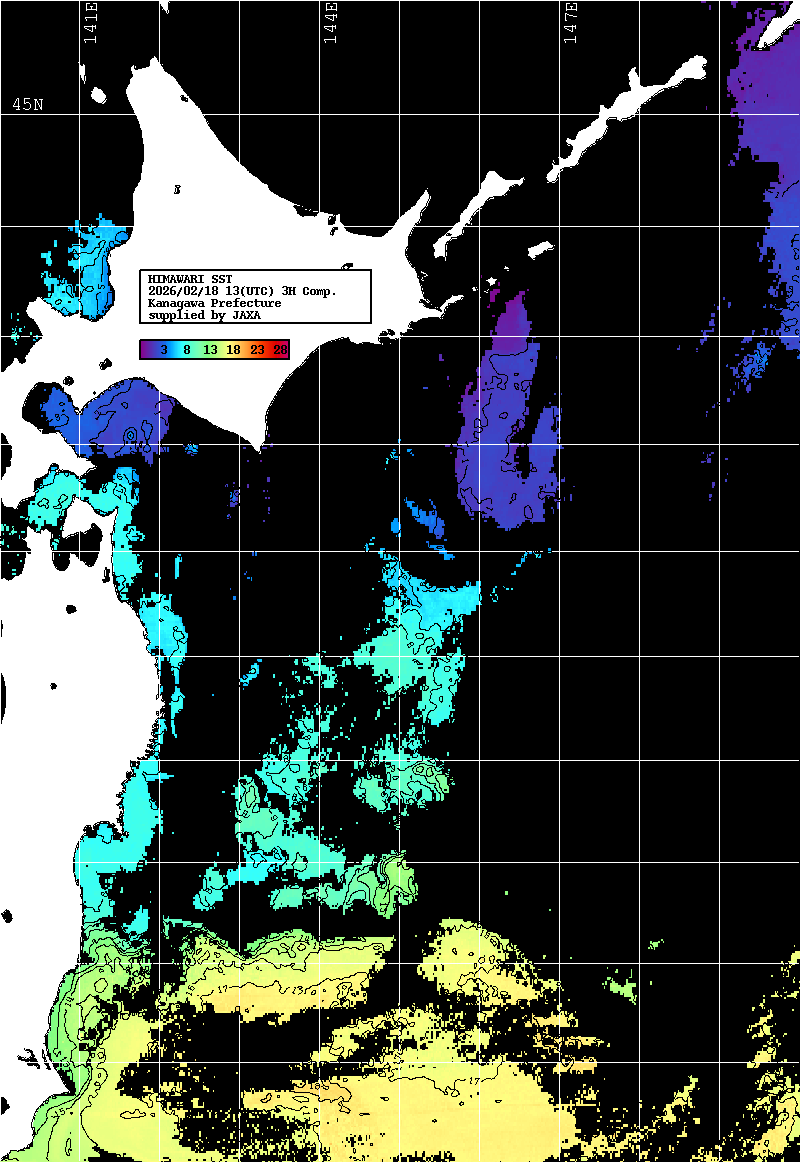
Task: Click the purple end of the color bar
Action: (148, 349)
